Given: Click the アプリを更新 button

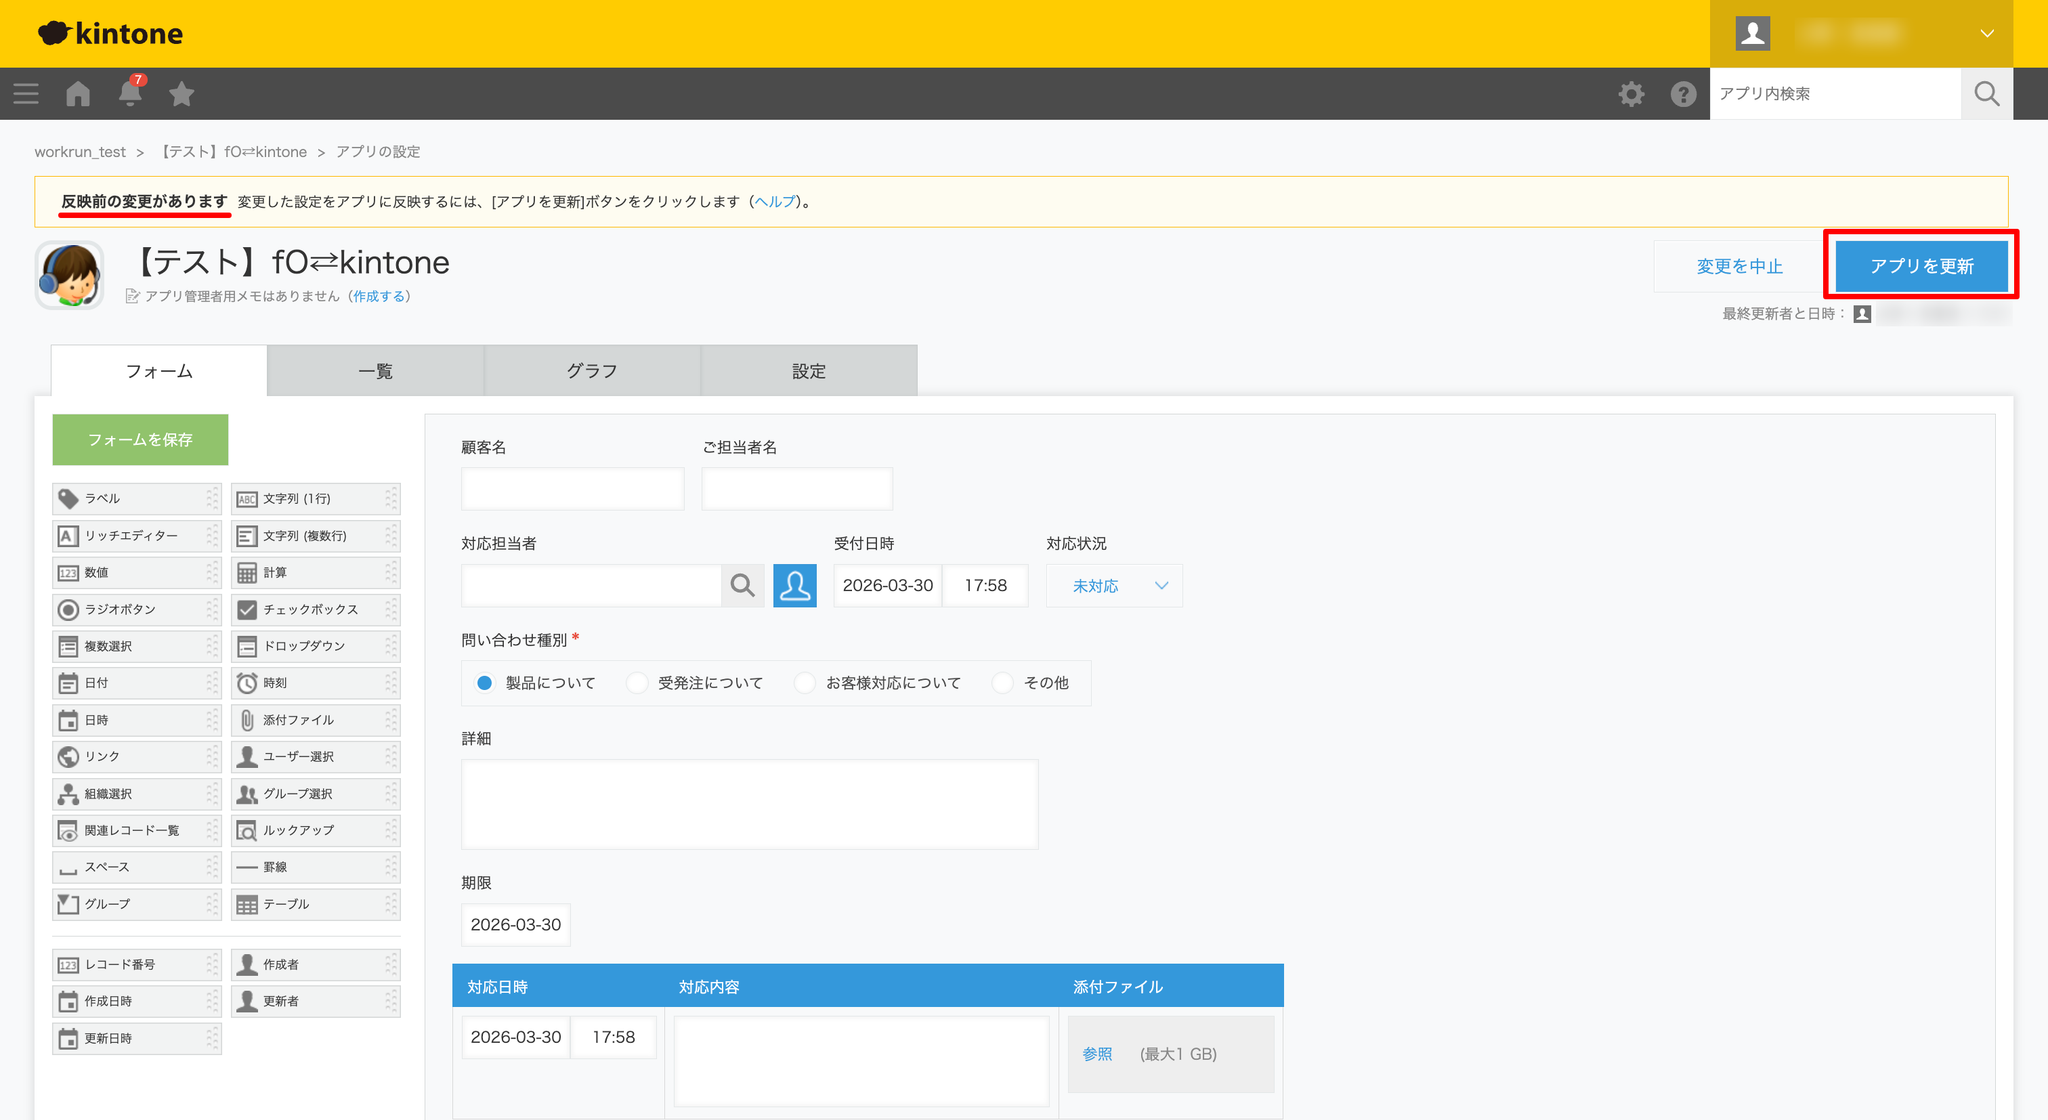Looking at the screenshot, I should click(1921, 266).
